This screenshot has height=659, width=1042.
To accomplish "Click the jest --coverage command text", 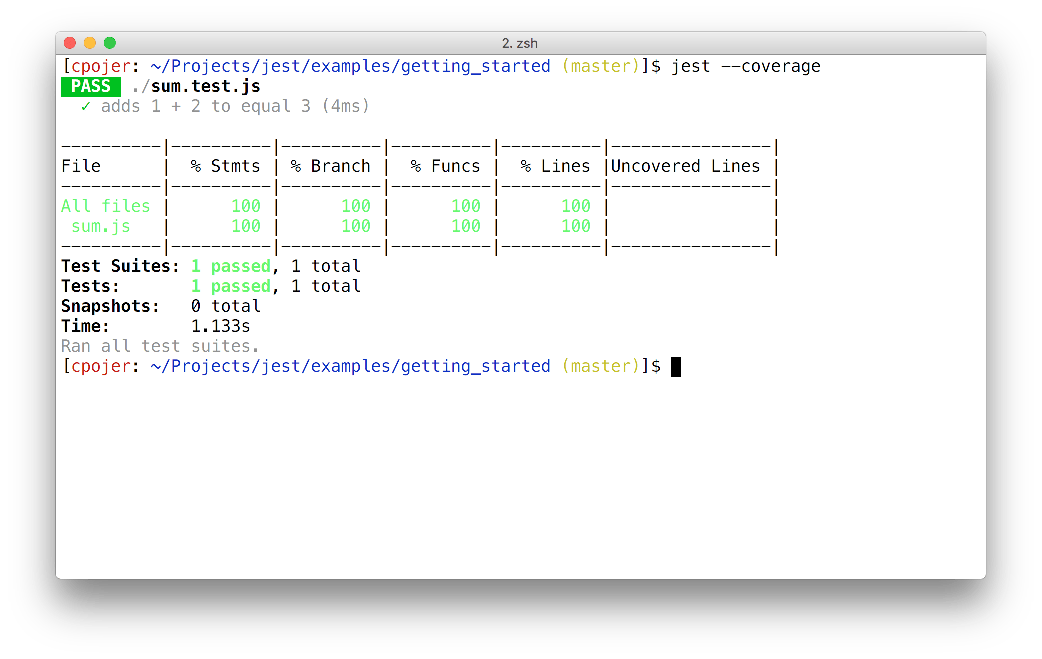I will tap(745, 66).
